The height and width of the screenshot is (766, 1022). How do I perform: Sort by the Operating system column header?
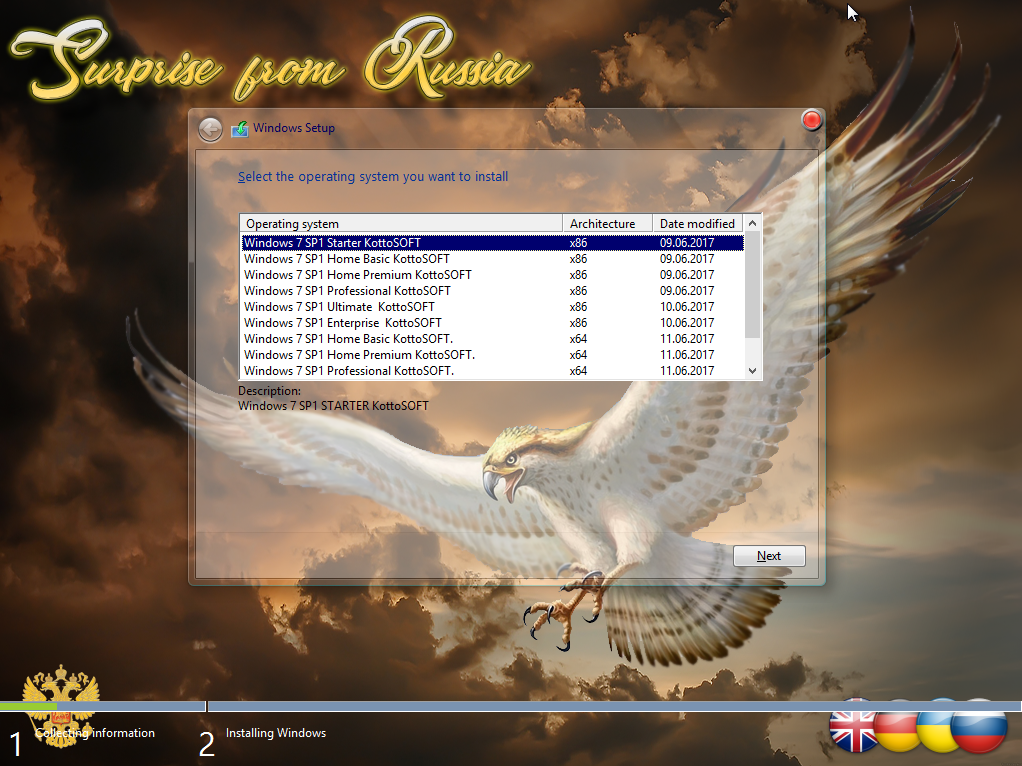point(401,224)
